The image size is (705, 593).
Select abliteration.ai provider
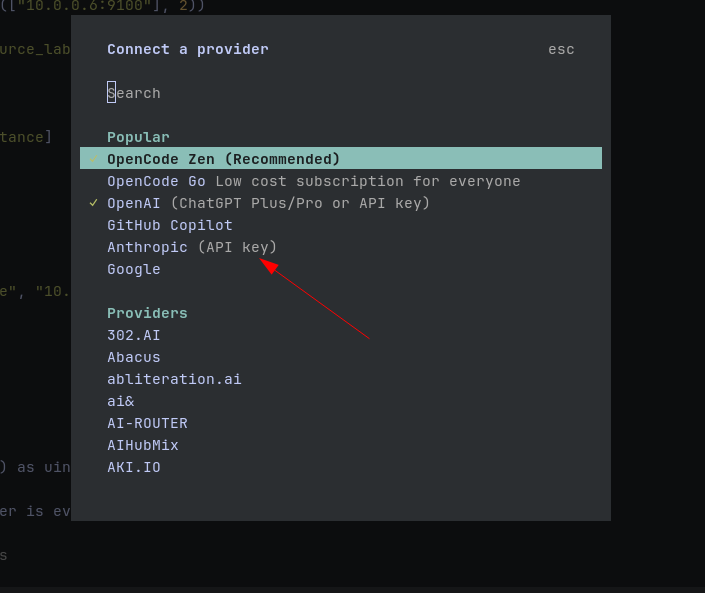click(341, 379)
